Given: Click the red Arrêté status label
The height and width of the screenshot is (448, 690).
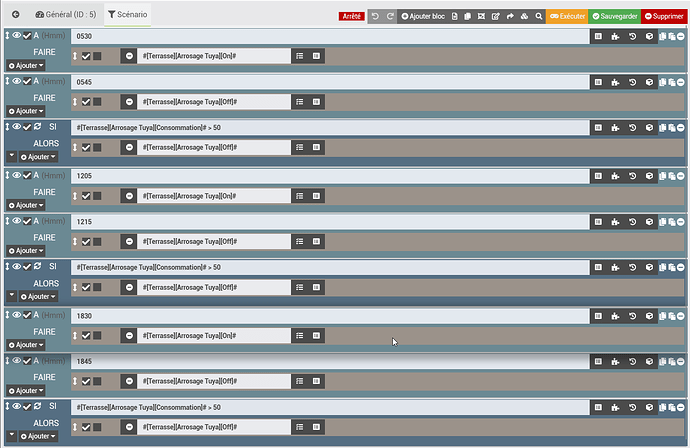Looking at the screenshot, I should pyautogui.click(x=352, y=16).
